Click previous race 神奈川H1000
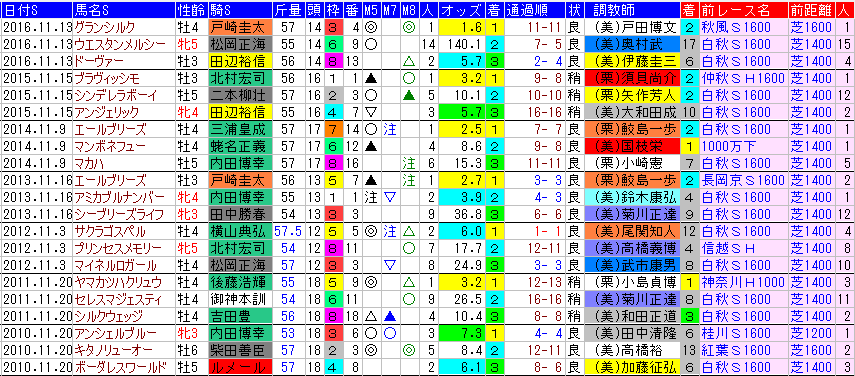Image resolution: width=855 pixels, height=376 pixels. click(743, 281)
